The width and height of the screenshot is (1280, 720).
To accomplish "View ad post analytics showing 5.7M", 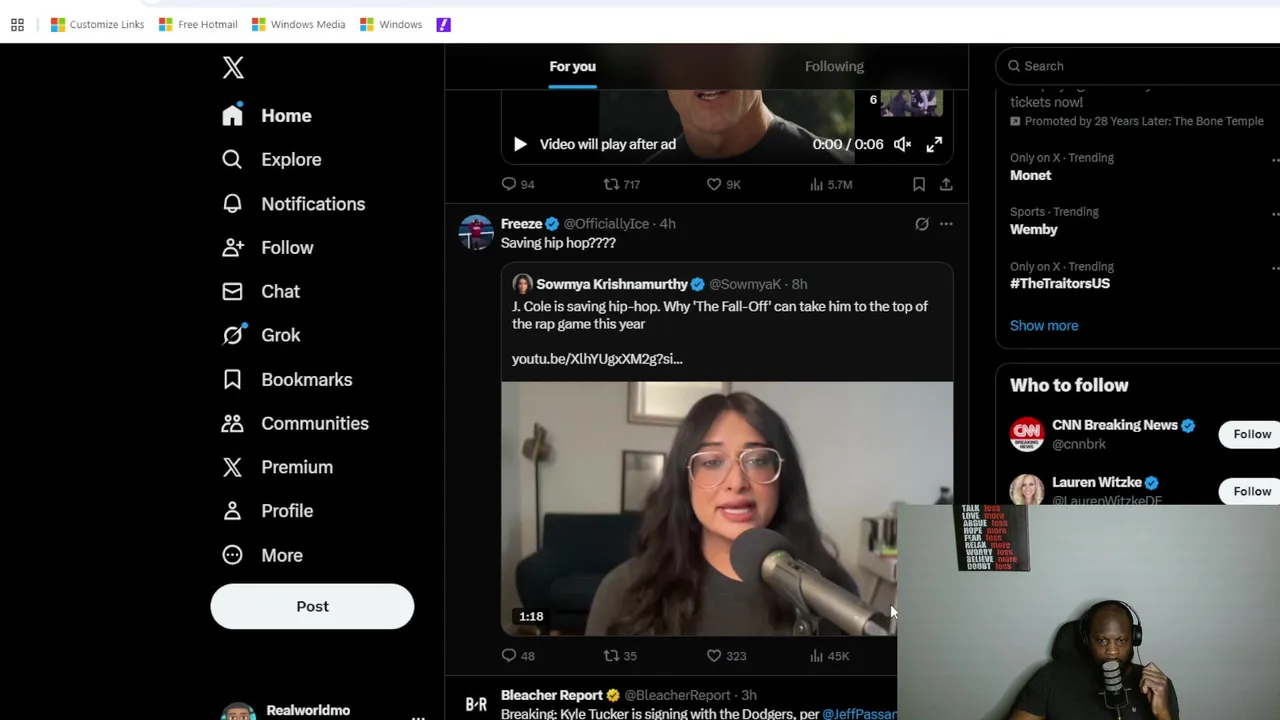I will pyautogui.click(x=830, y=184).
